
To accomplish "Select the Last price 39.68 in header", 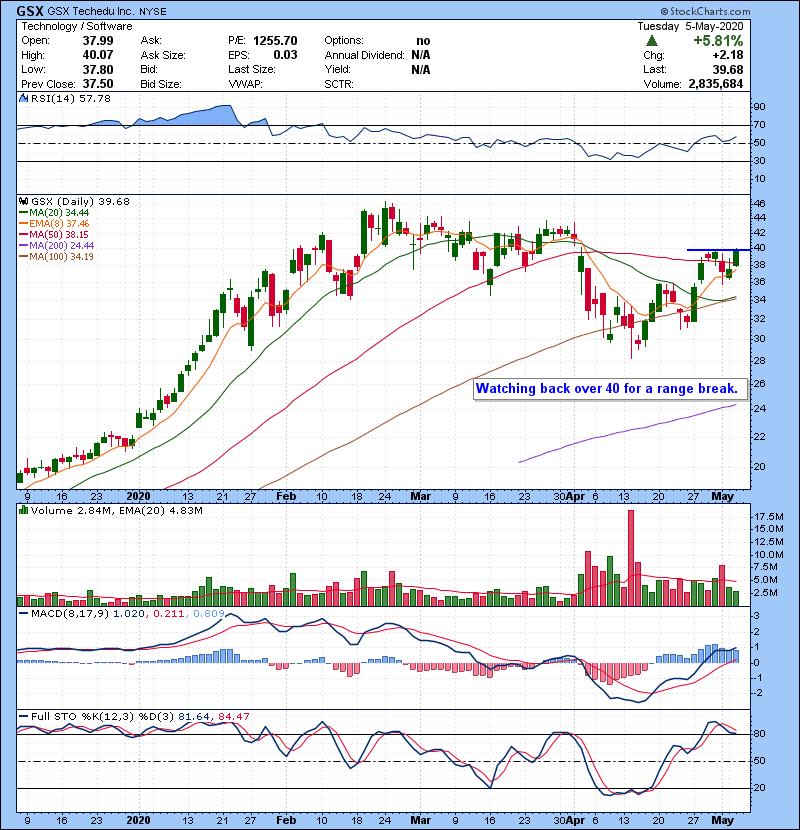I will [728, 69].
